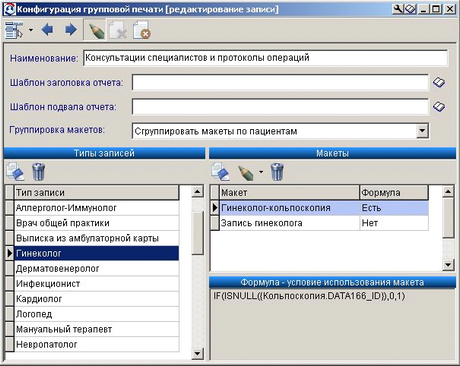Image resolution: width=460 pixels, height=366 pixels.
Task: Select Мануальный терапевт row
Action: pyautogui.click(x=97, y=329)
